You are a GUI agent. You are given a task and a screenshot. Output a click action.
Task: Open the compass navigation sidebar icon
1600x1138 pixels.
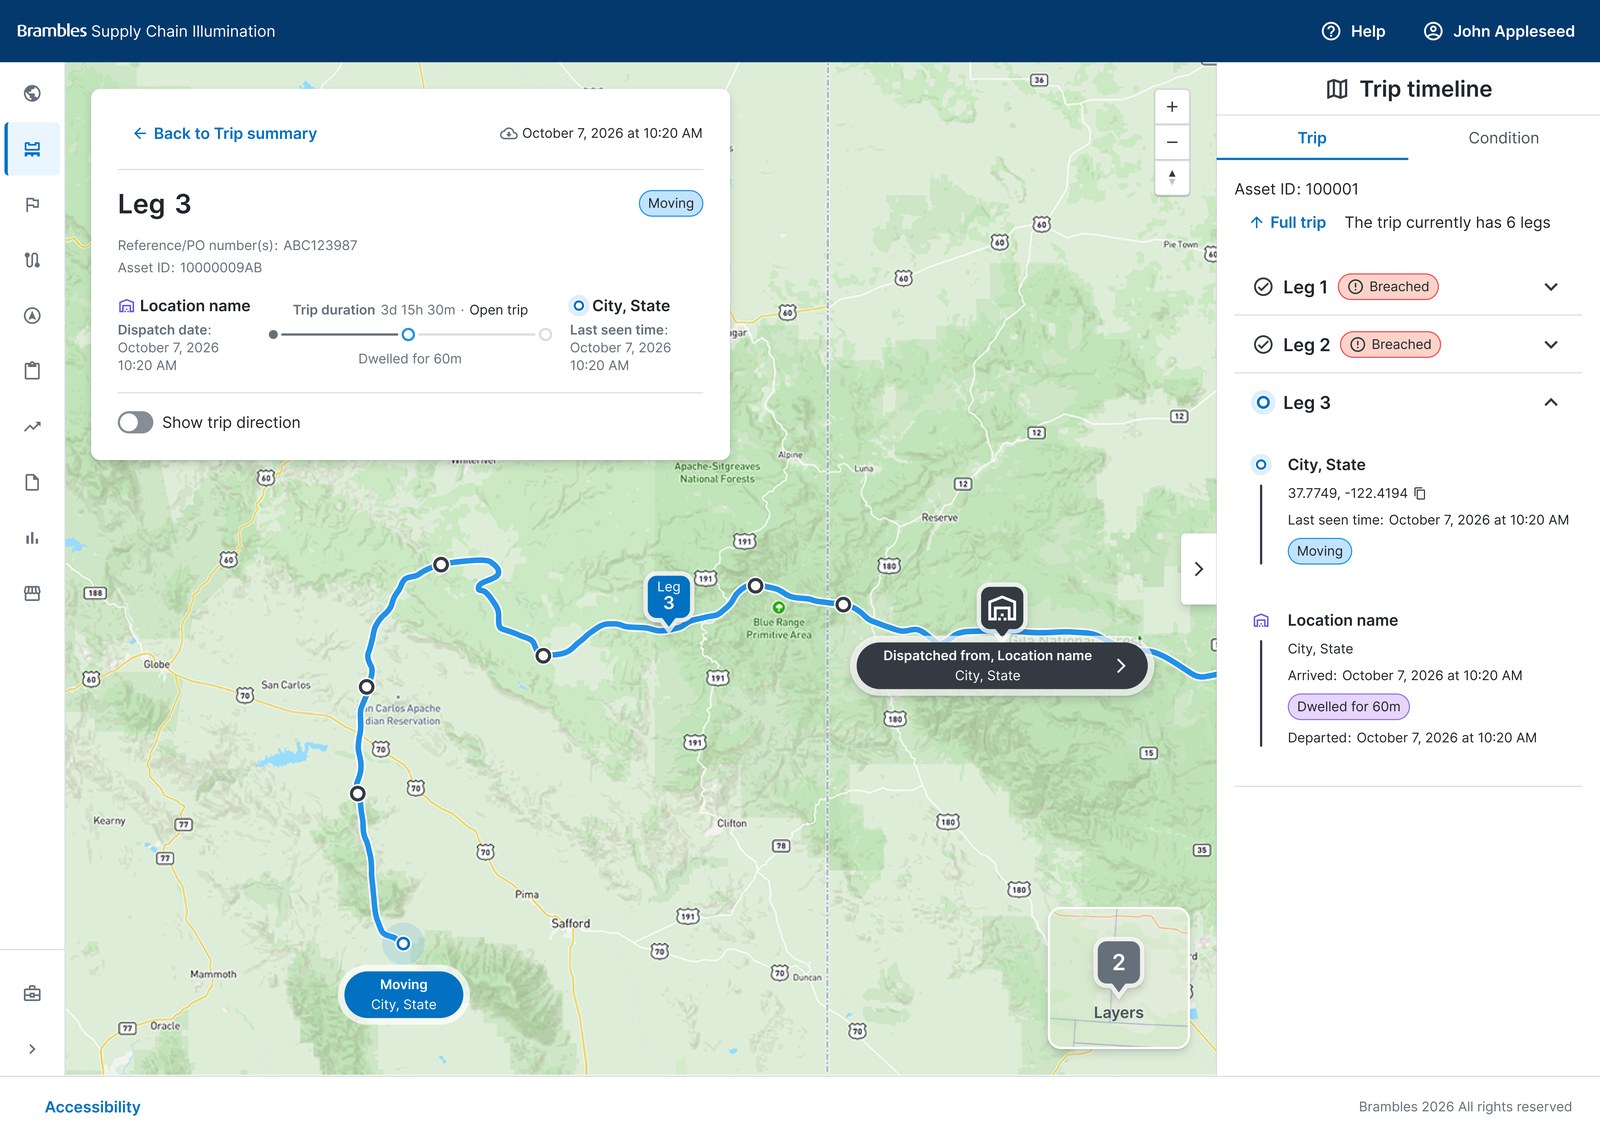coord(32,316)
